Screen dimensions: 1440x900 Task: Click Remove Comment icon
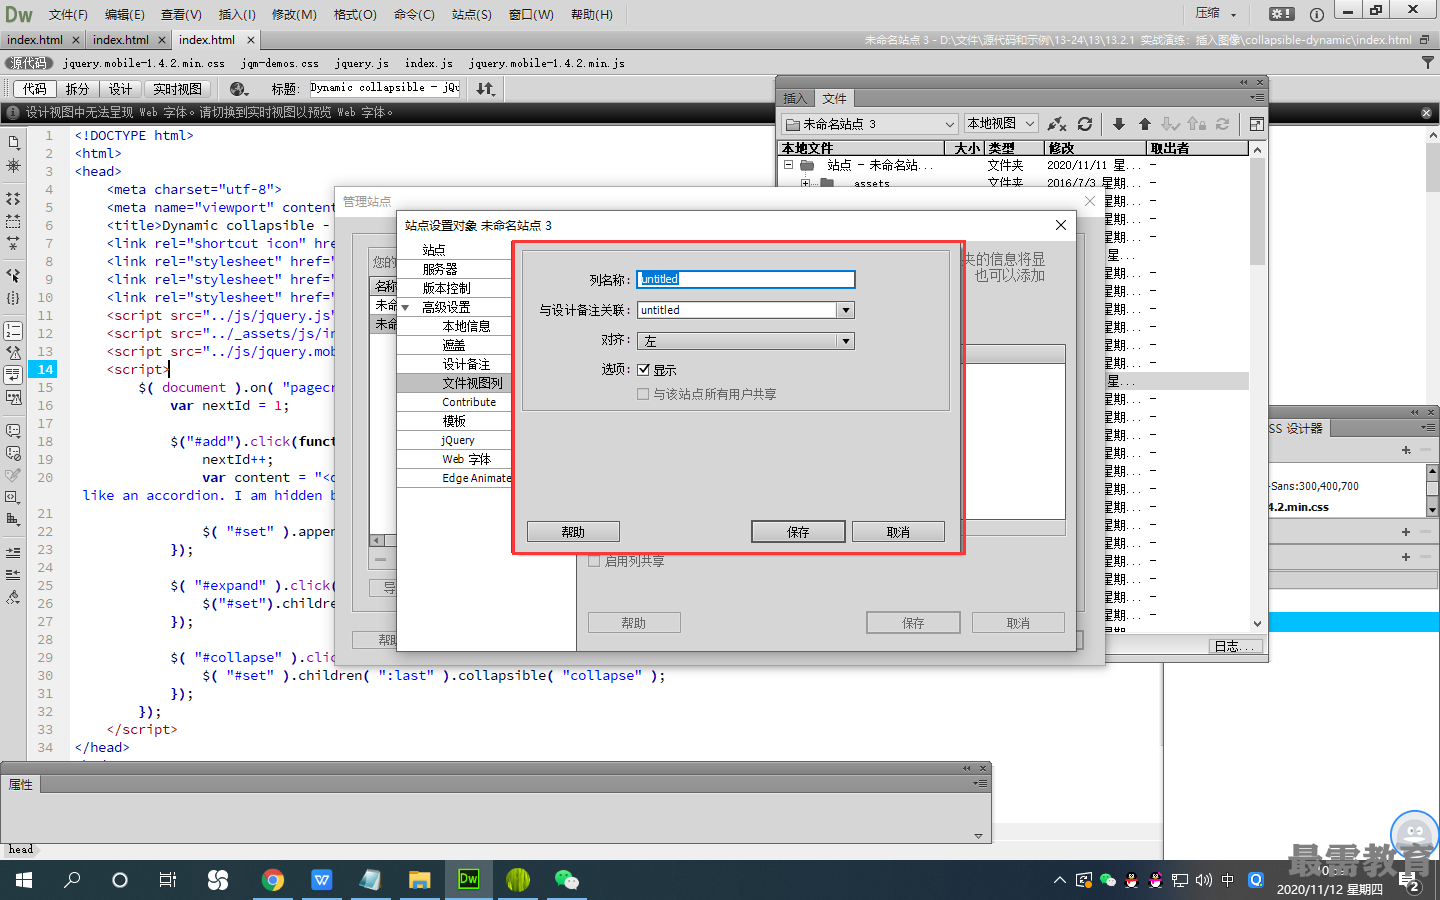[13, 453]
